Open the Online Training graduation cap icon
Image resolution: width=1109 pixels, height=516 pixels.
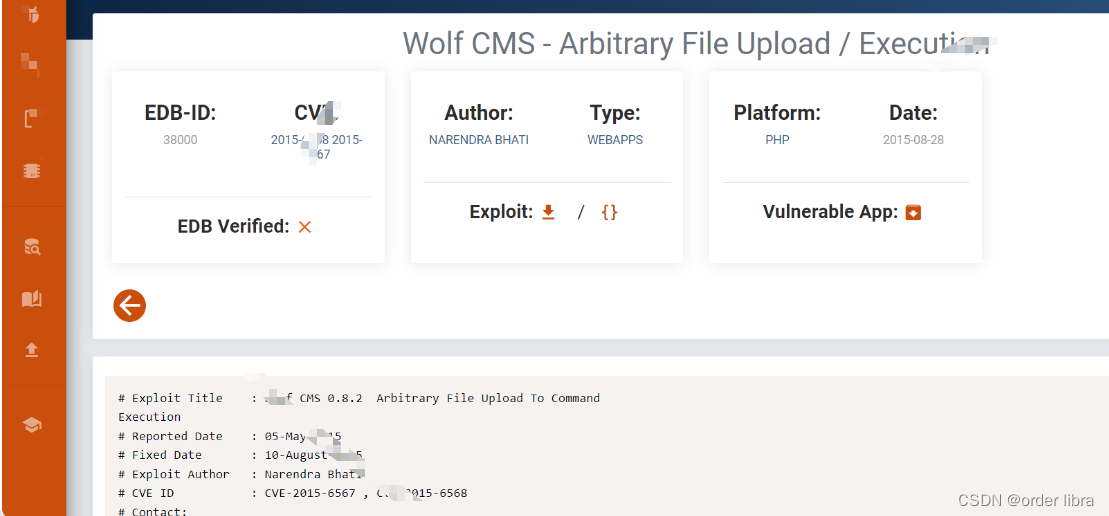coord(32,424)
